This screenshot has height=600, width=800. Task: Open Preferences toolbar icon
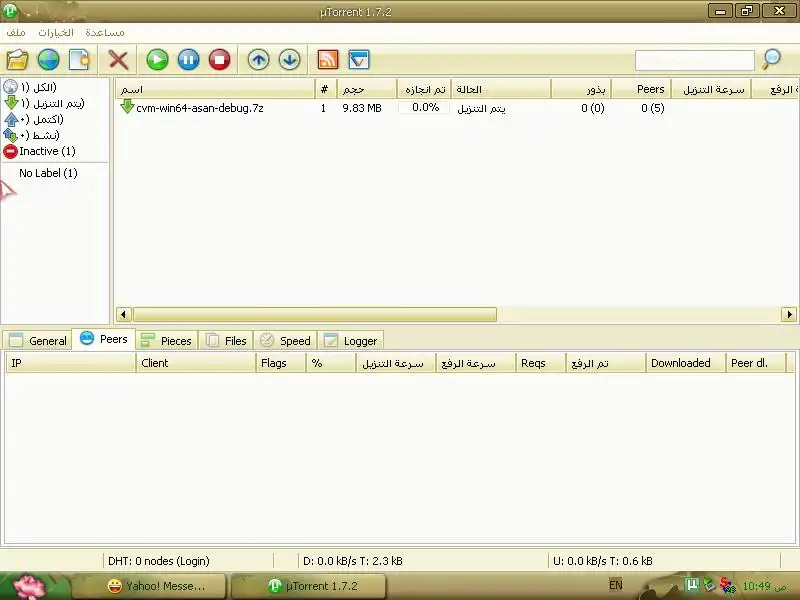pos(359,60)
